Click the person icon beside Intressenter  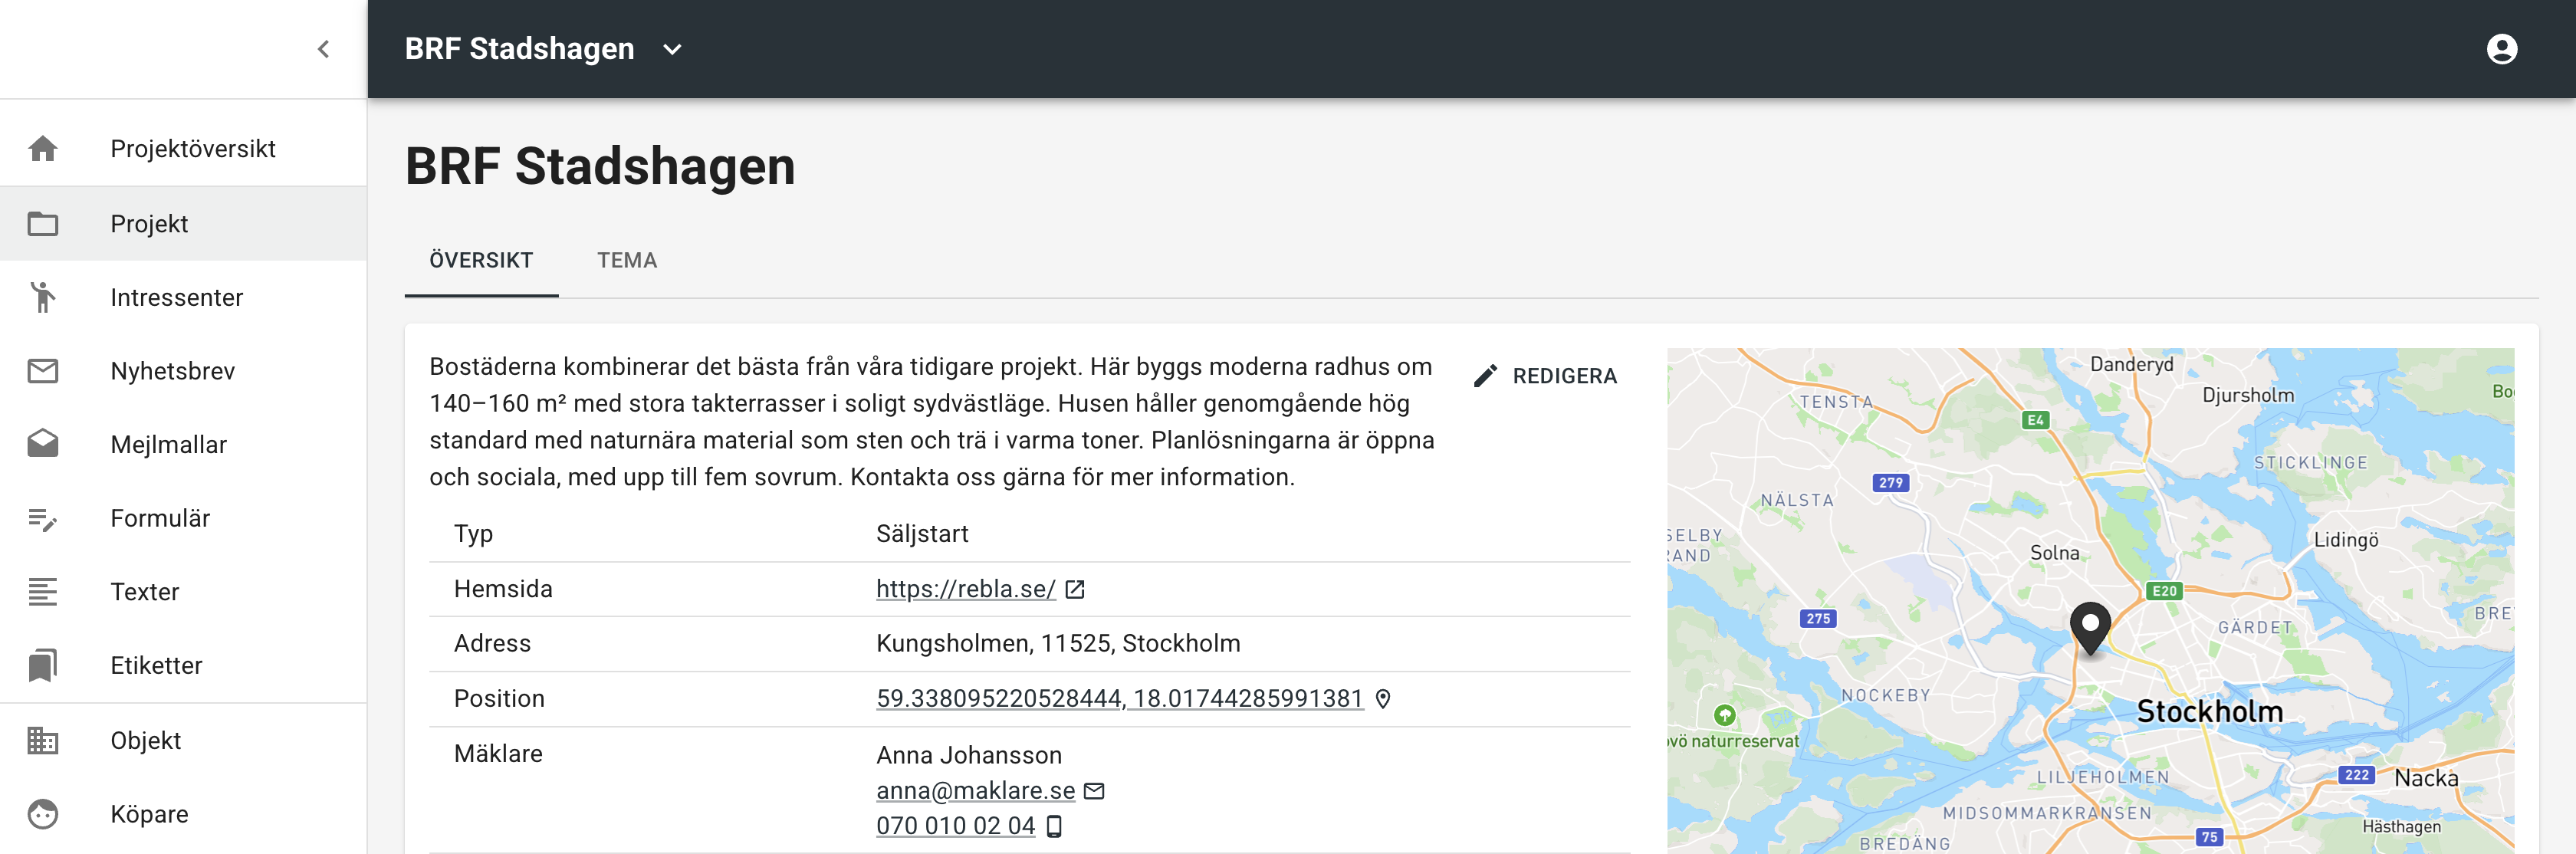pyautogui.click(x=43, y=297)
